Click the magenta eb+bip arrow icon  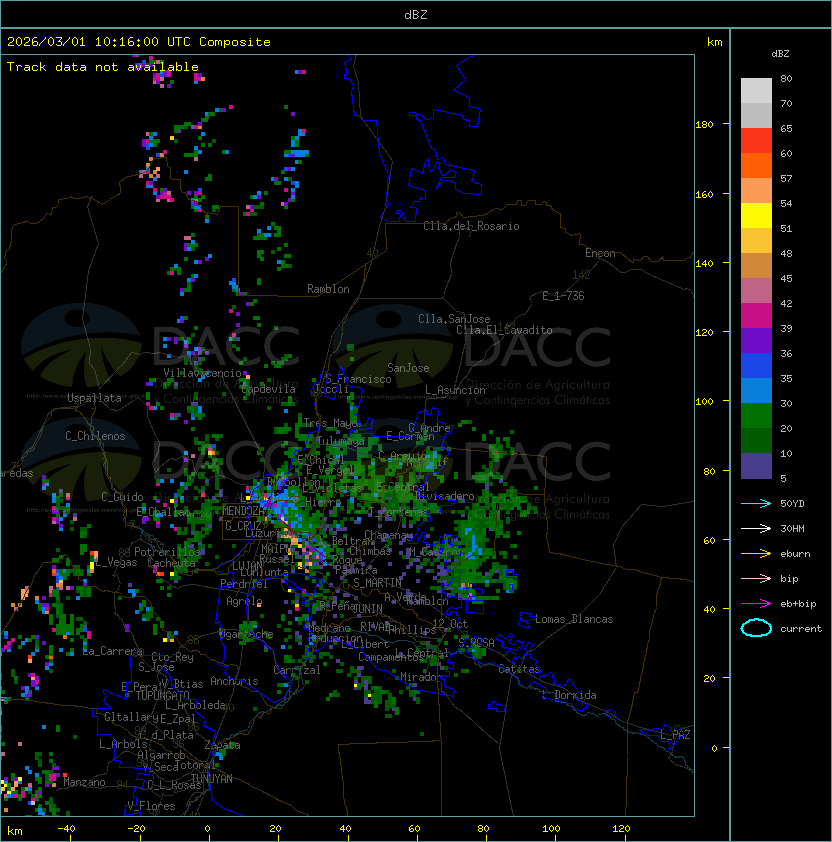[x=756, y=604]
